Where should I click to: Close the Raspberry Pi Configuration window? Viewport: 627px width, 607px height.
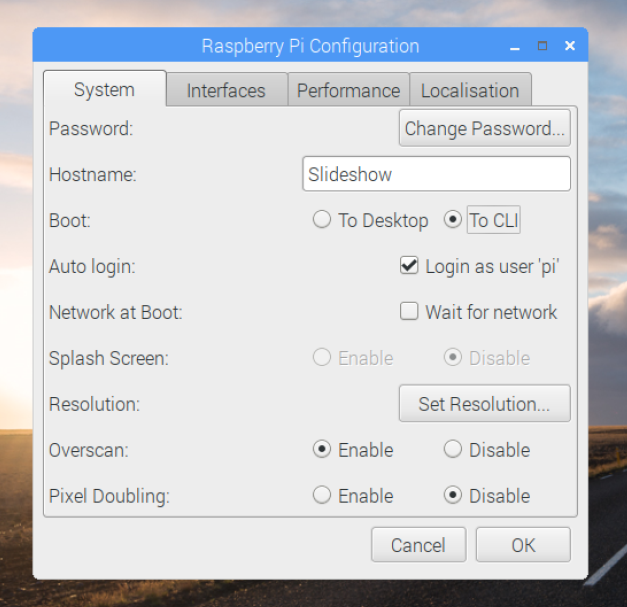(x=570, y=46)
